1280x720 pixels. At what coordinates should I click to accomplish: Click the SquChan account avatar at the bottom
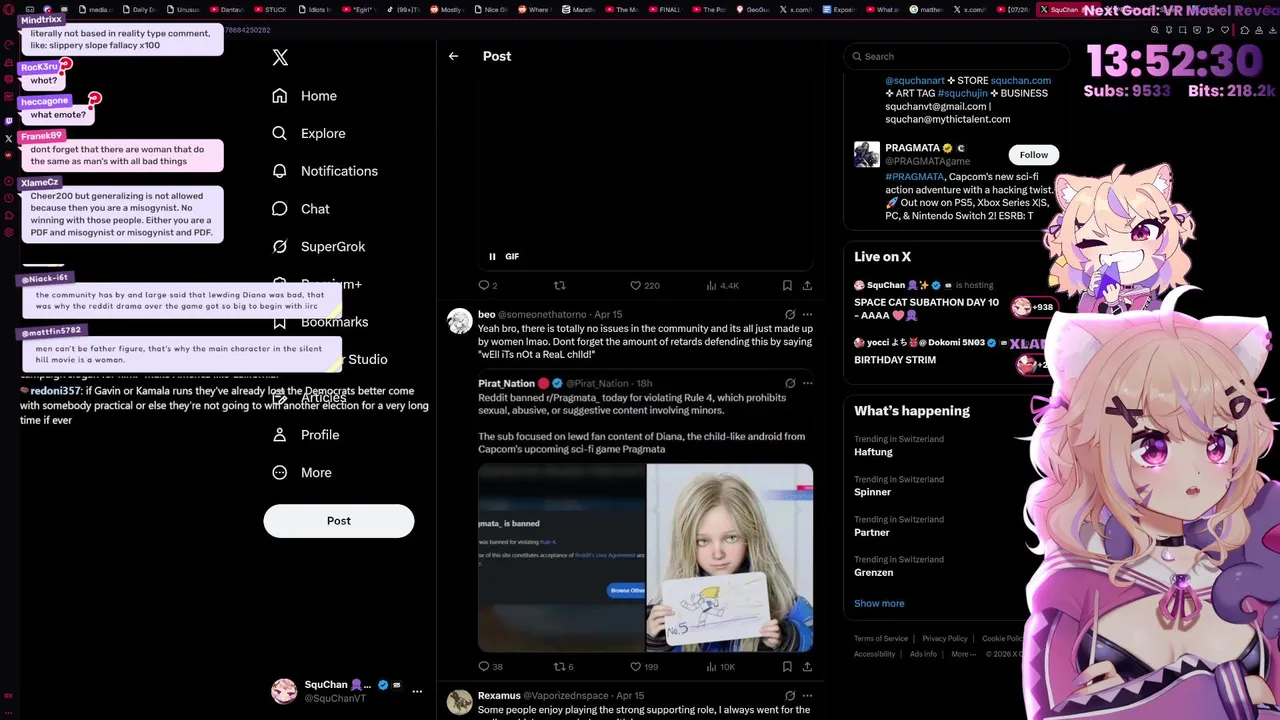pyautogui.click(x=284, y=691)
